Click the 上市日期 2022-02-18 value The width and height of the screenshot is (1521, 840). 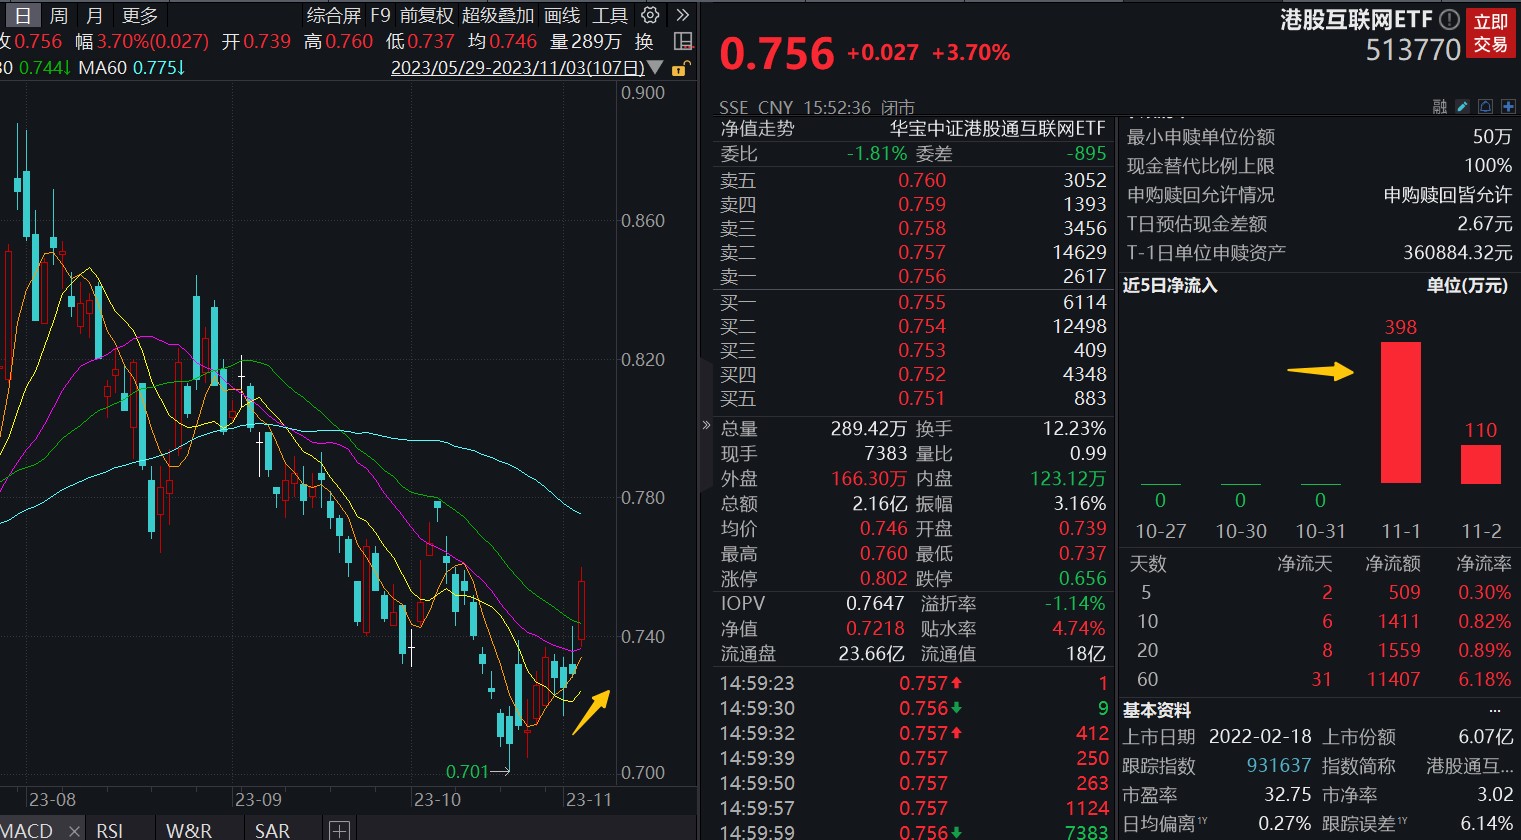point(1260,736)
